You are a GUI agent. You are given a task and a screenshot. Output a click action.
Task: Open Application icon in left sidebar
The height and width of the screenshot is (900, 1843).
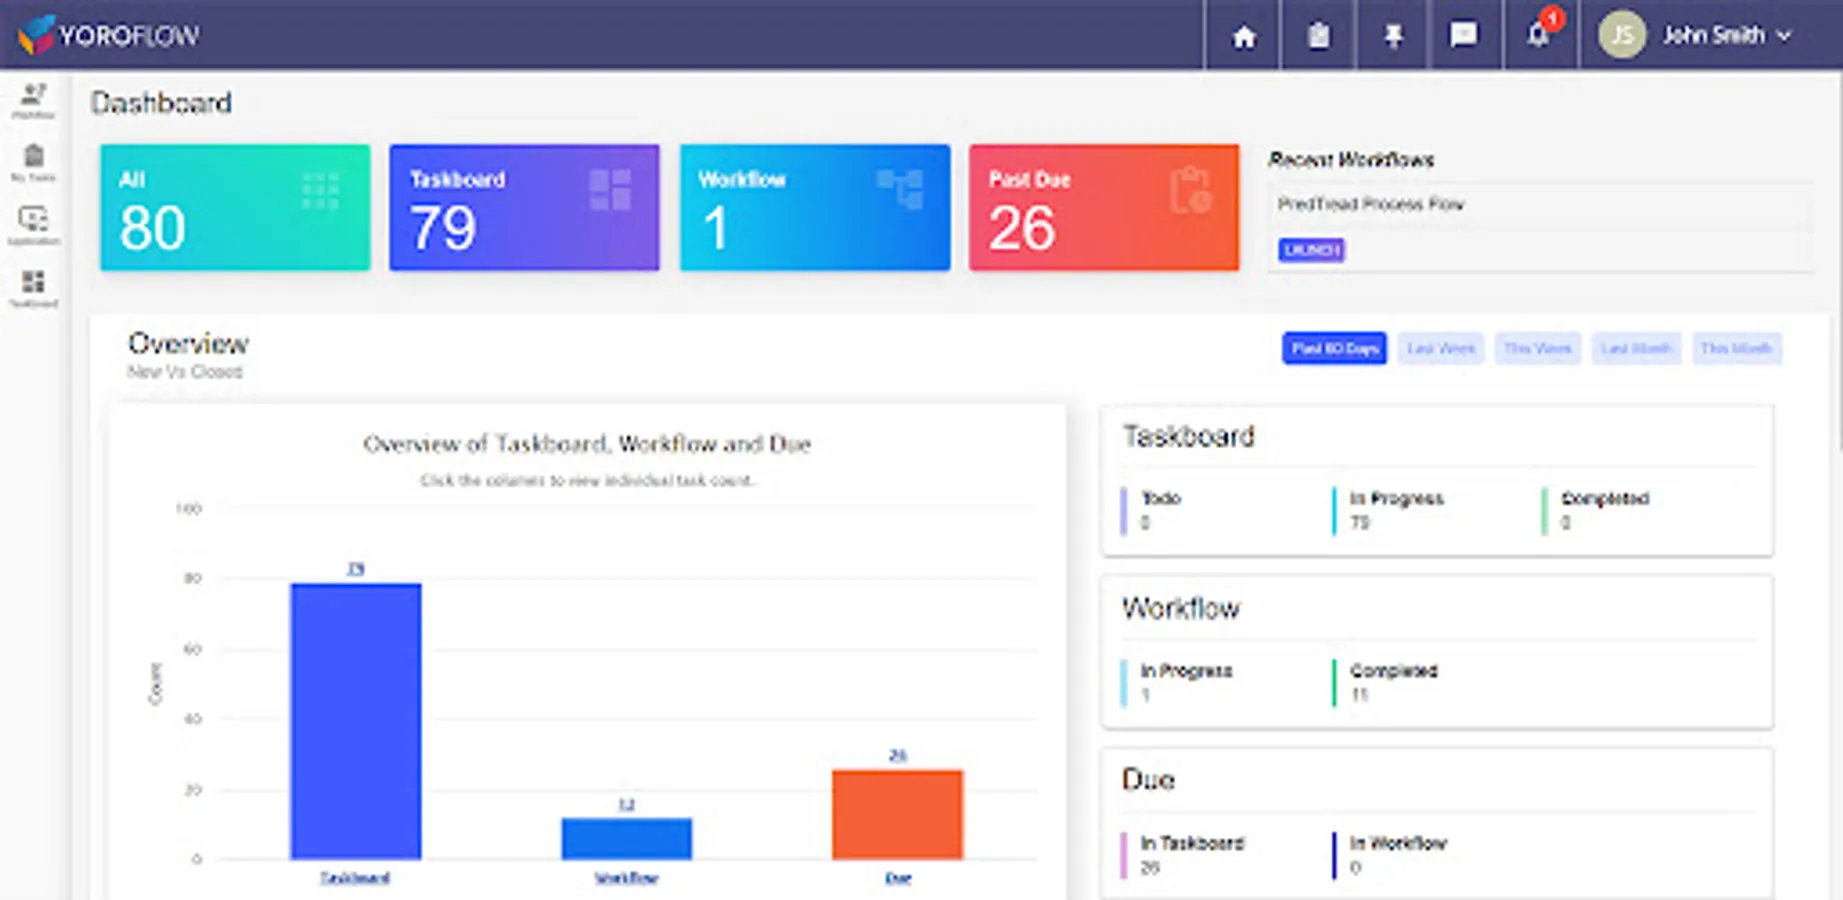[x=34, y=225]
